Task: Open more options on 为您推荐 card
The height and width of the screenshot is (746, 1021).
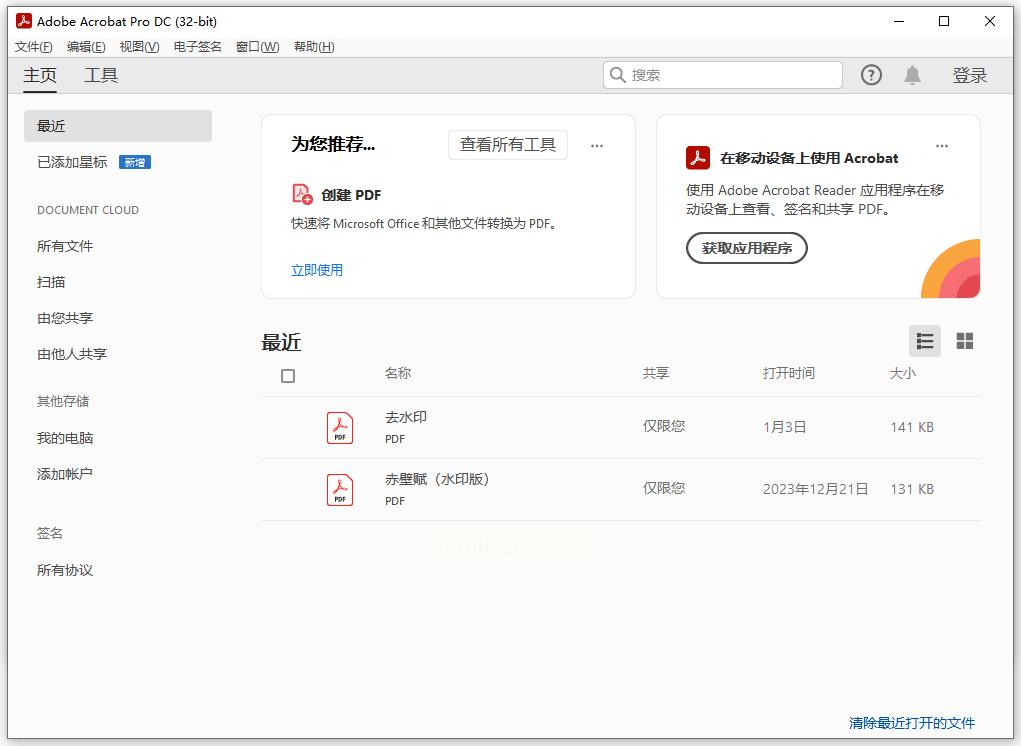Action: 597,146
